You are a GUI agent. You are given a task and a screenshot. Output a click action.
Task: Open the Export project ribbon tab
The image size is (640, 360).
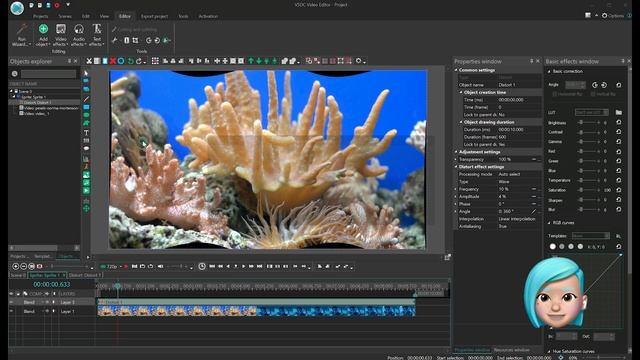pyautogui.click(x=154, y=16)
